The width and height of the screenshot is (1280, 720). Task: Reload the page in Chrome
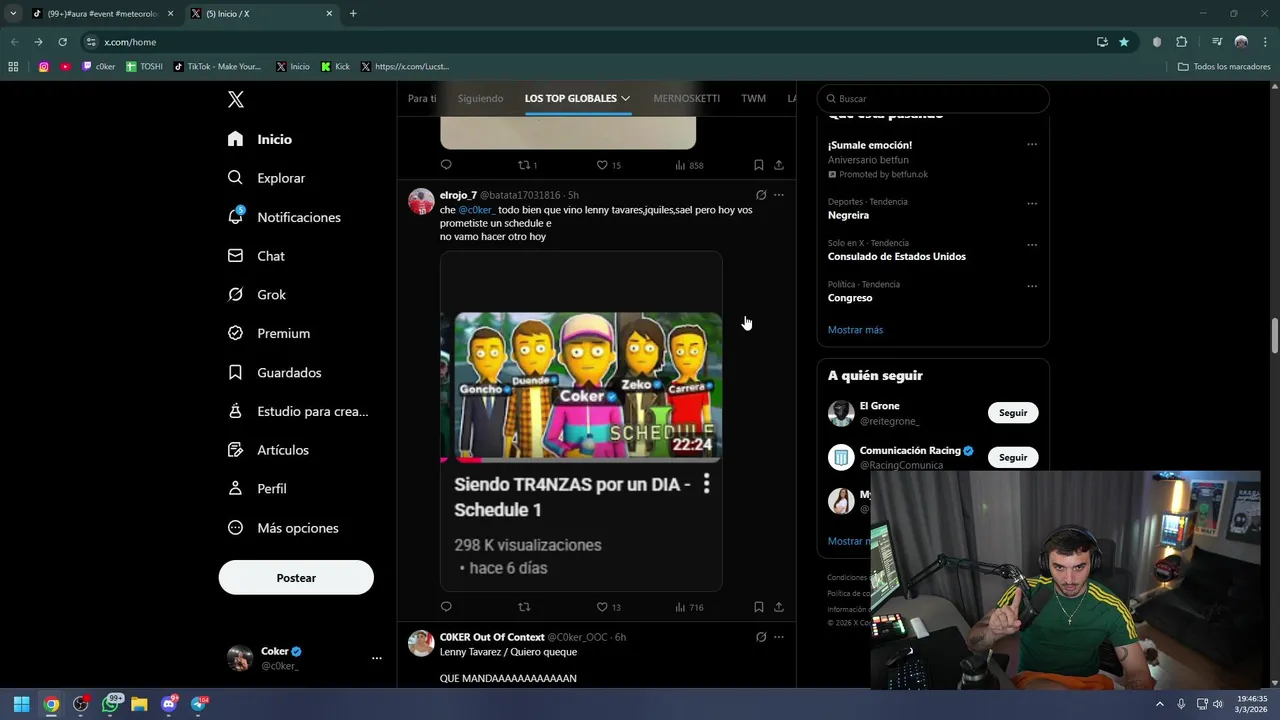pyautogui.click(x=62, y=42)
